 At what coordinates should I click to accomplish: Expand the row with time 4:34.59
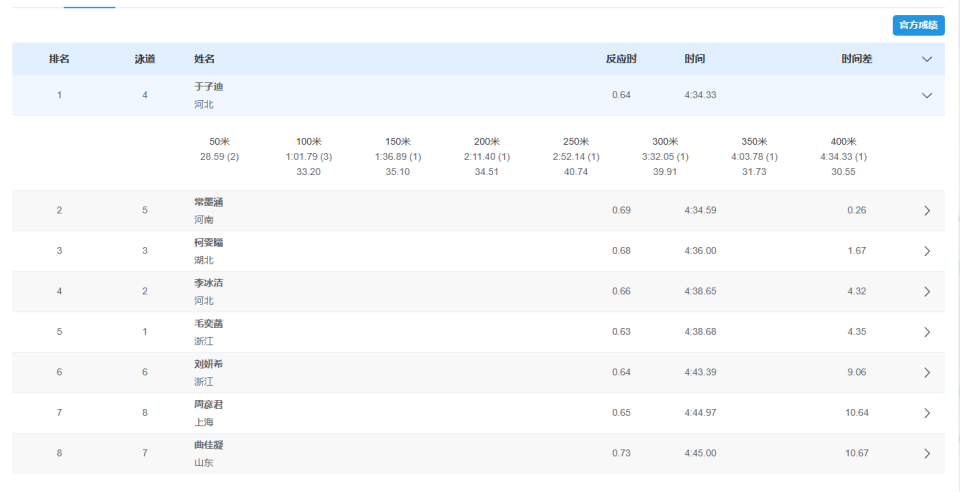coord(927,211)
